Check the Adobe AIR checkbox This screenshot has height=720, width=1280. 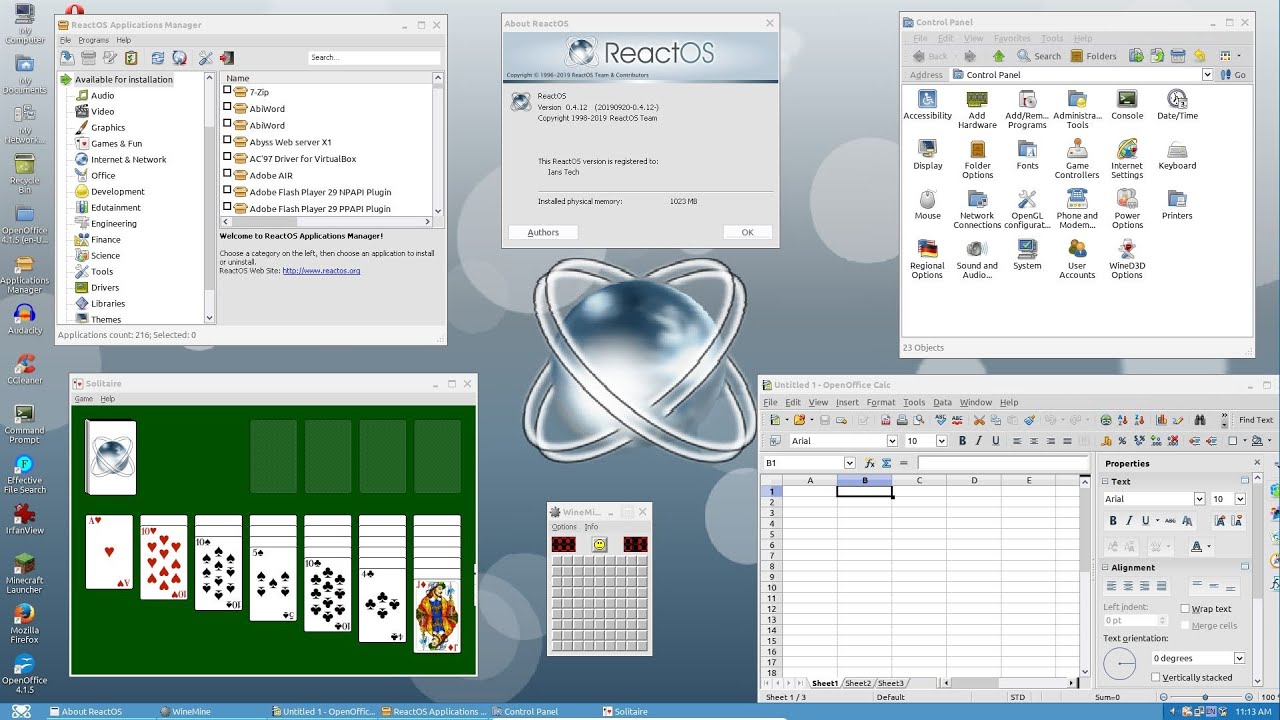pyautogui.click(x=228, y=175)
